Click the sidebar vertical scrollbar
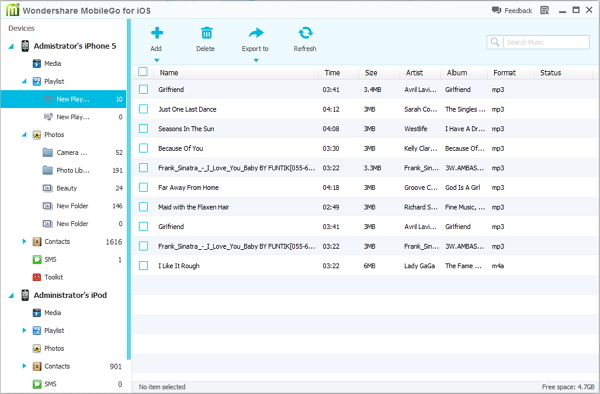This screenshot has height=394, width=600. (129, 189)
